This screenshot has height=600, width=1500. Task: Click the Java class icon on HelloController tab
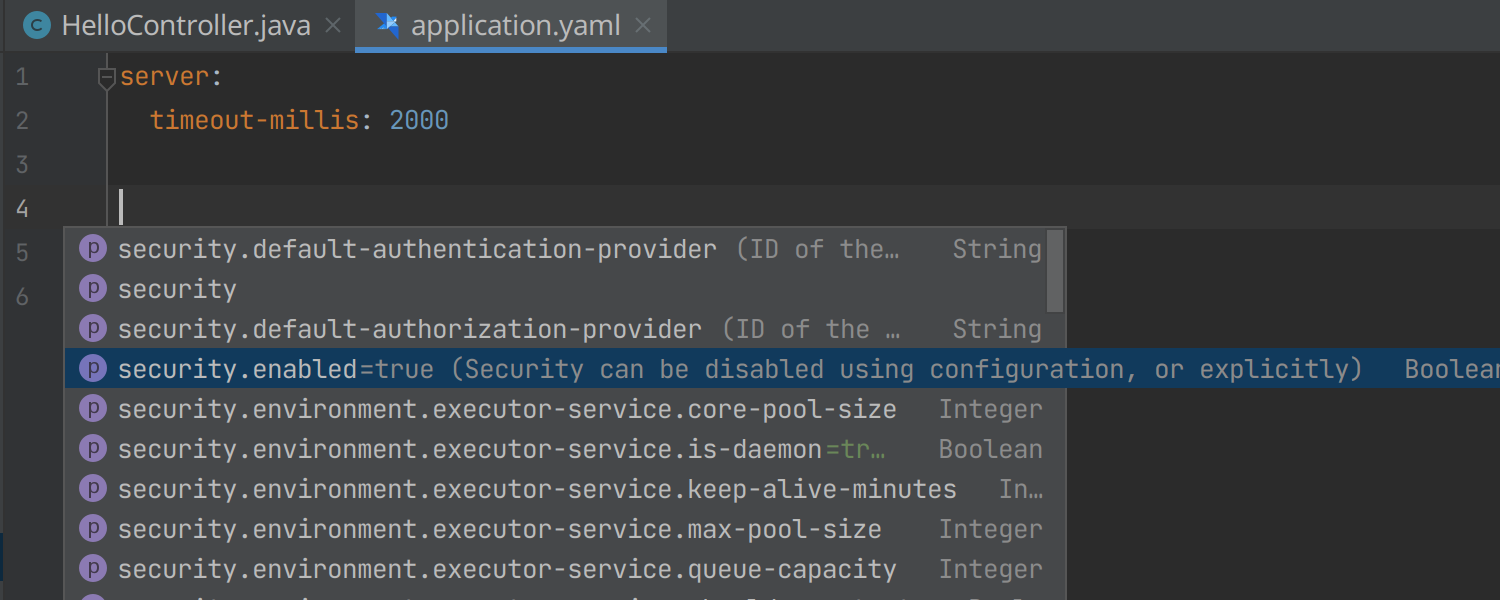tap(37, 26)
